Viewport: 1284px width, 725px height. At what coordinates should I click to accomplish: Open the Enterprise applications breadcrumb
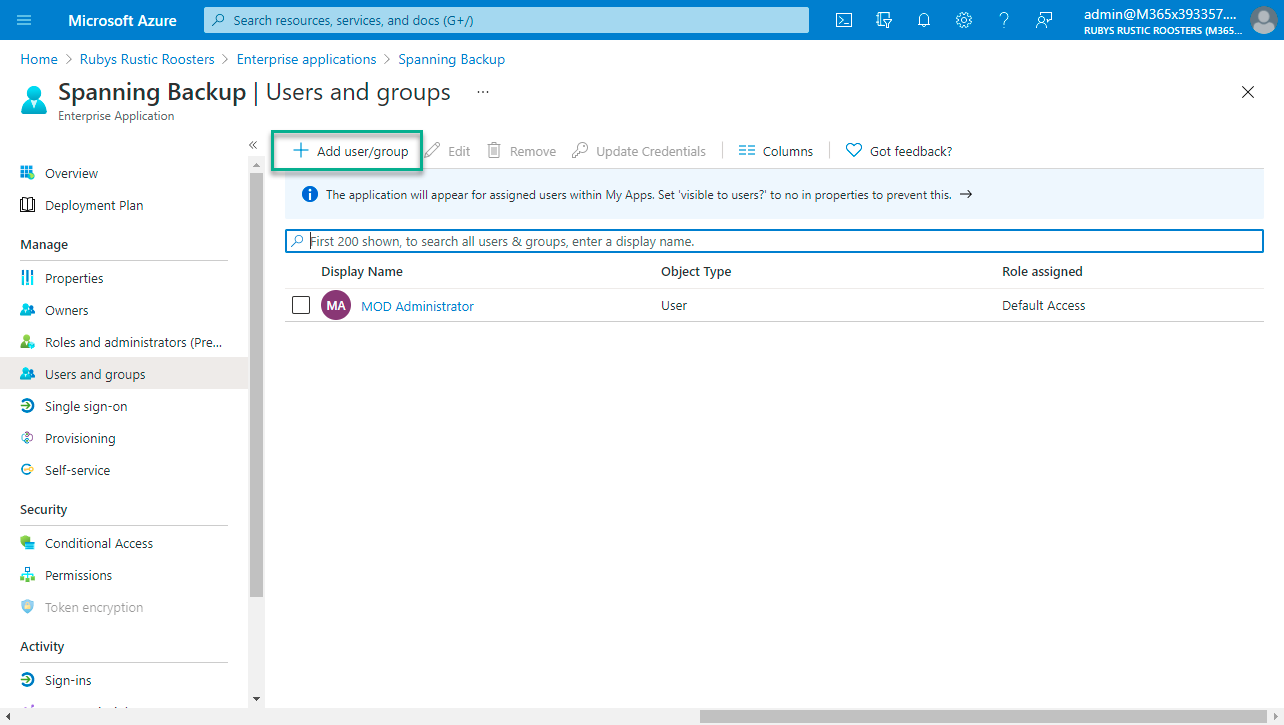point(306,59)
